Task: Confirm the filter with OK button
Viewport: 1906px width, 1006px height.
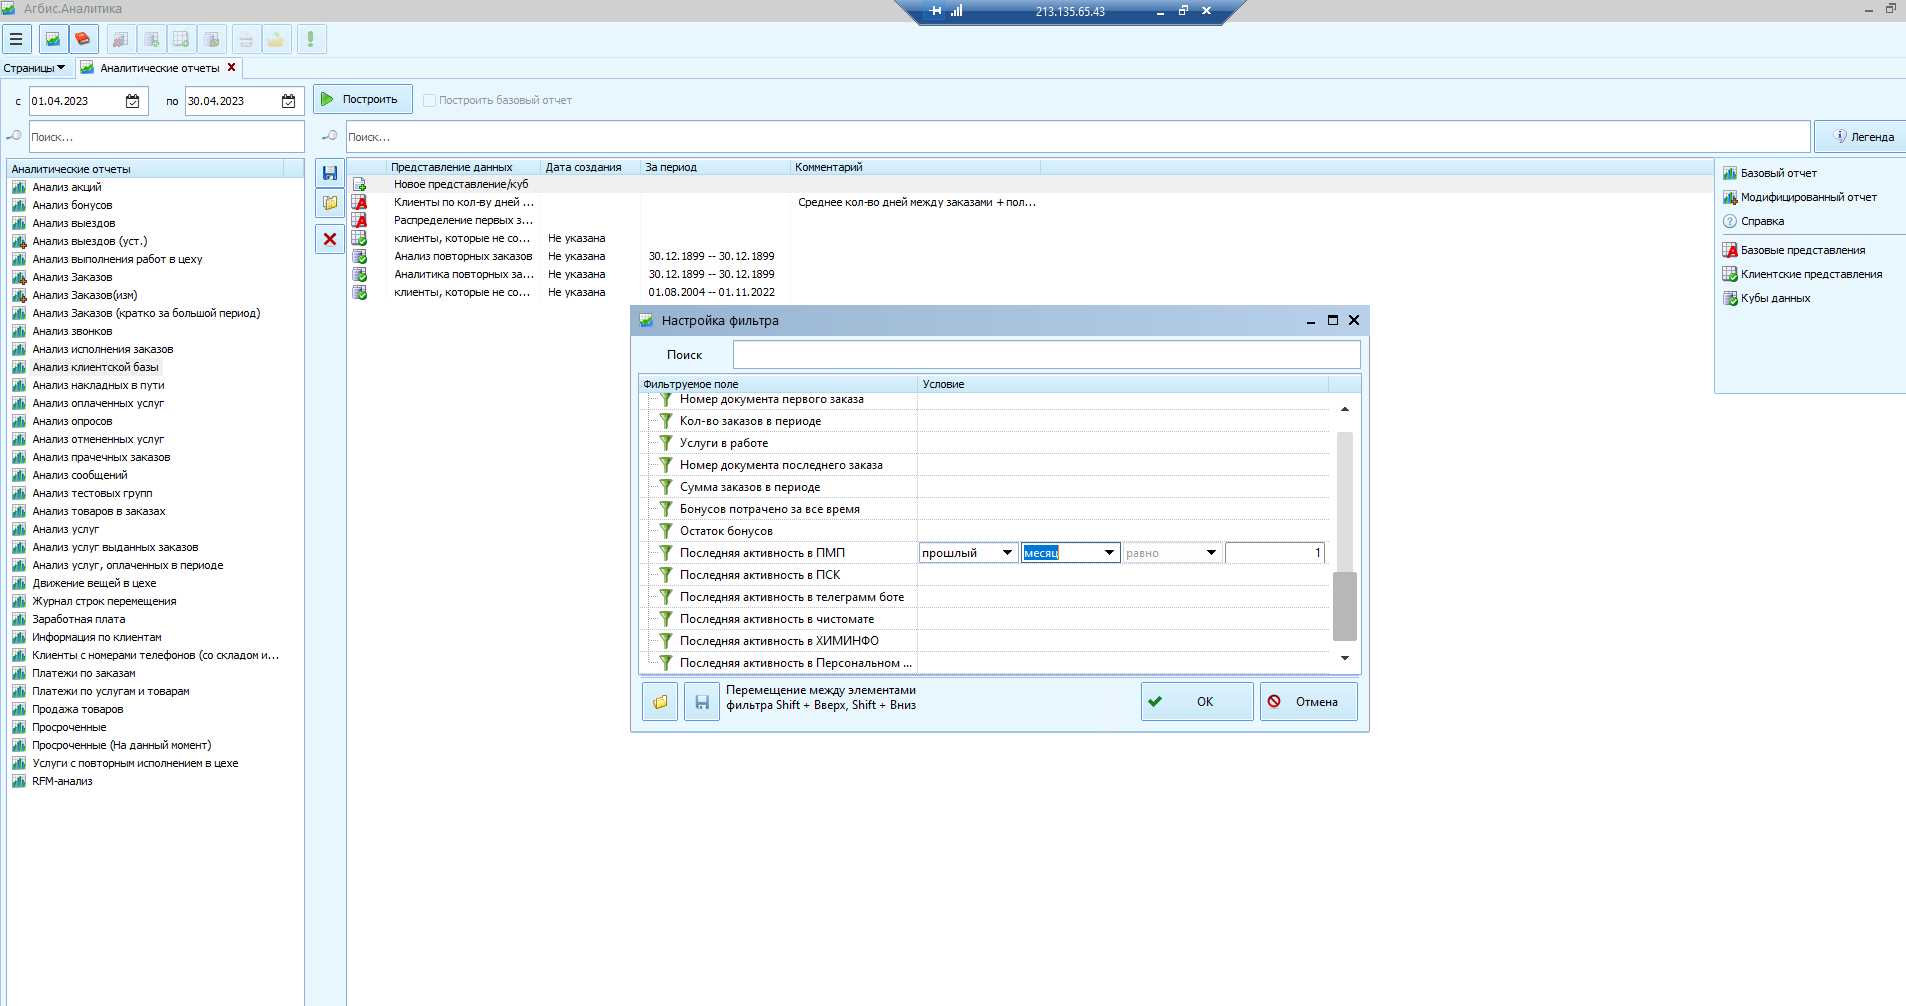Action: coord(1196,702)
